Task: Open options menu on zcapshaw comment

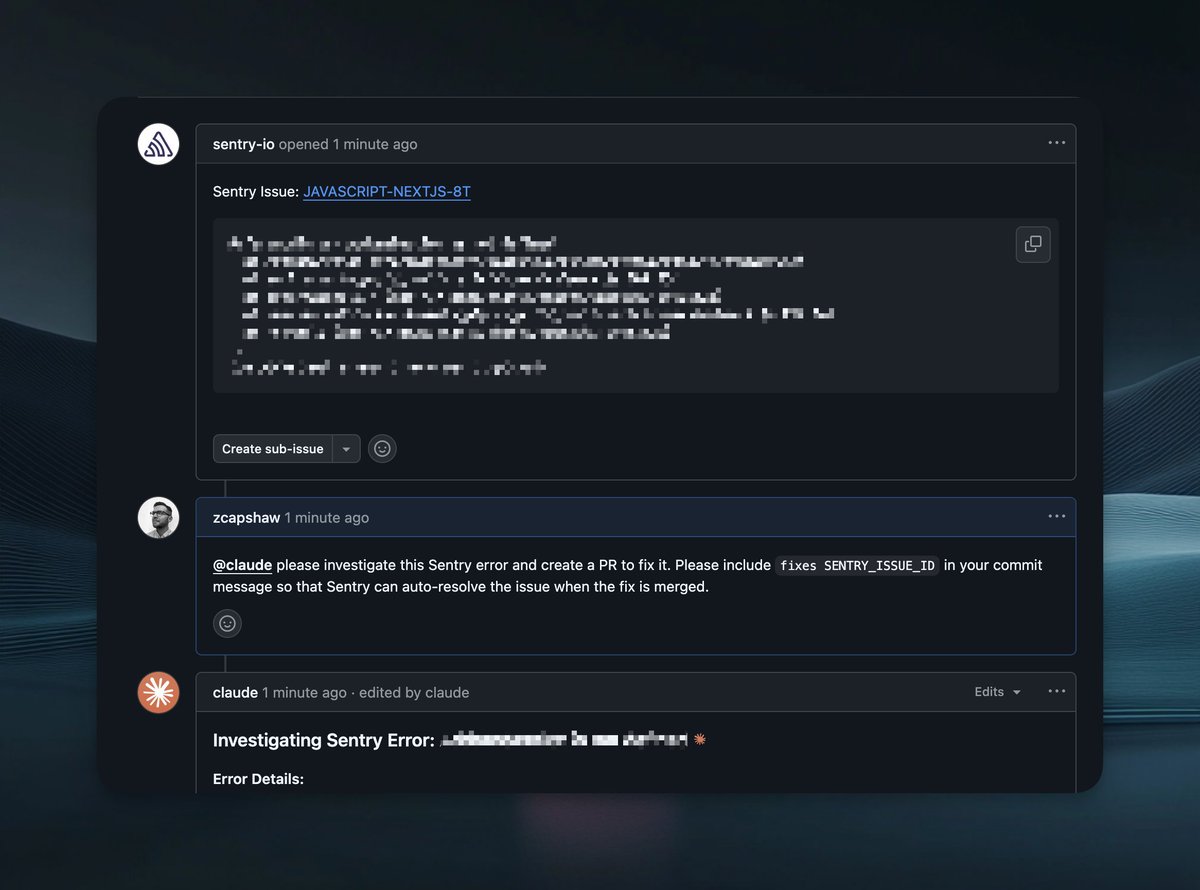Action: pyautogui.click(x=1057, y=516)
